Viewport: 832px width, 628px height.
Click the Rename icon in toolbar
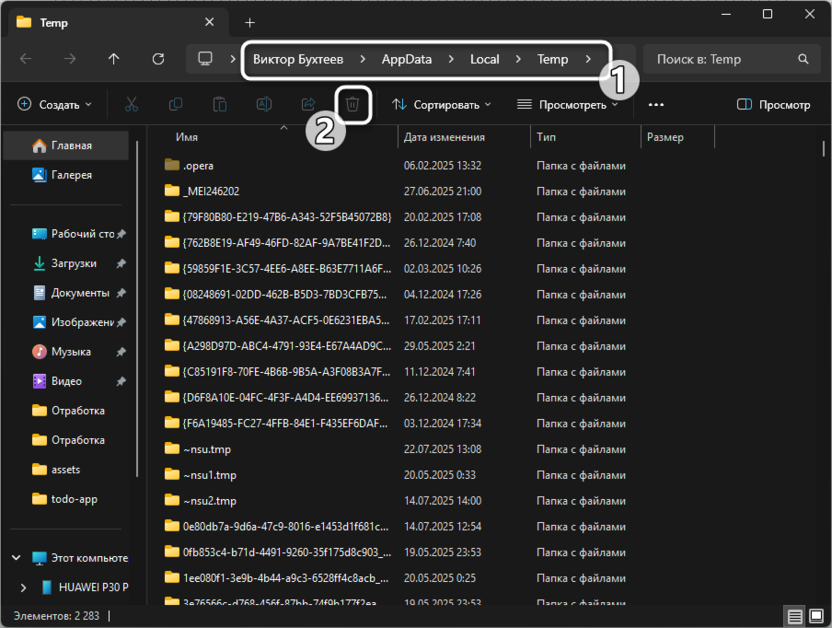[x=264, y=104]
